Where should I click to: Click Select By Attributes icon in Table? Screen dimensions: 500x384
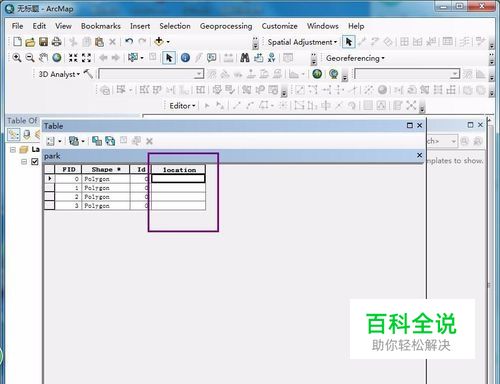pyautogui.click(x=97, y=141)
